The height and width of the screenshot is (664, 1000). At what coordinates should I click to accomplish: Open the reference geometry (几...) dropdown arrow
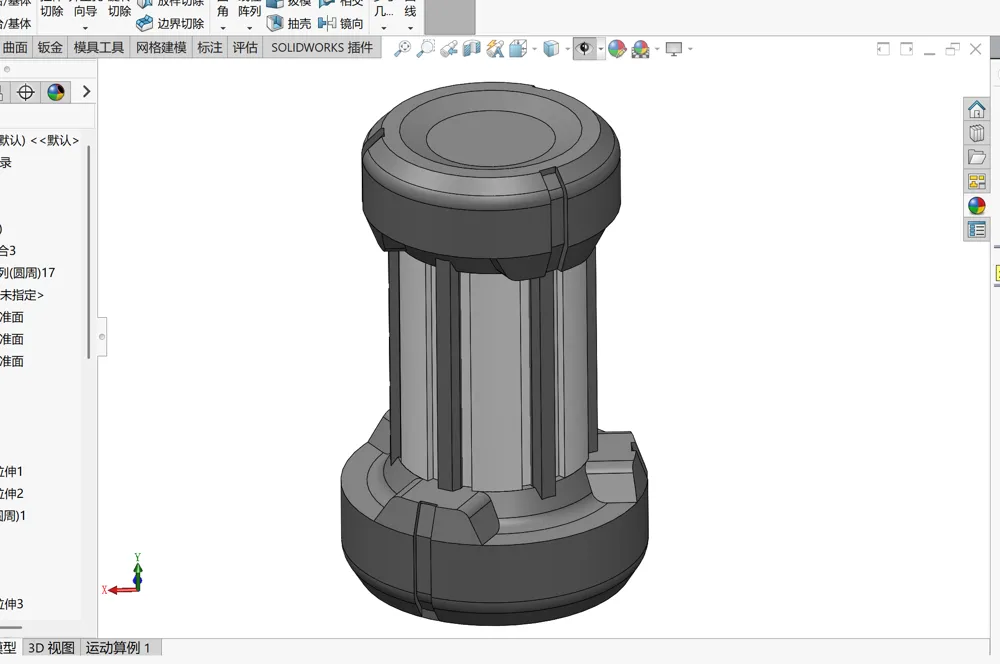click(x=383, y=28)
